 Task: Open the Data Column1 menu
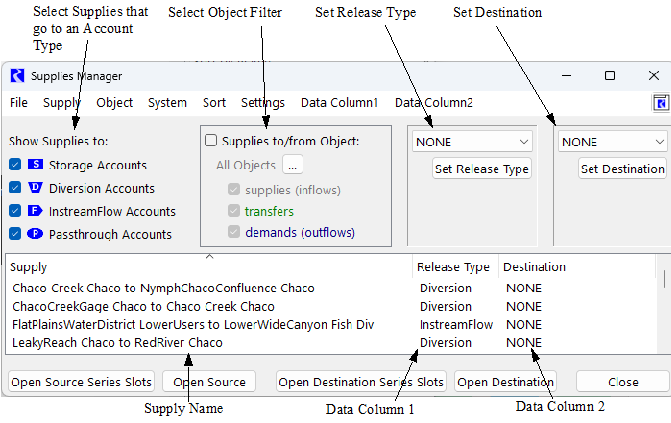pos(339,103)
